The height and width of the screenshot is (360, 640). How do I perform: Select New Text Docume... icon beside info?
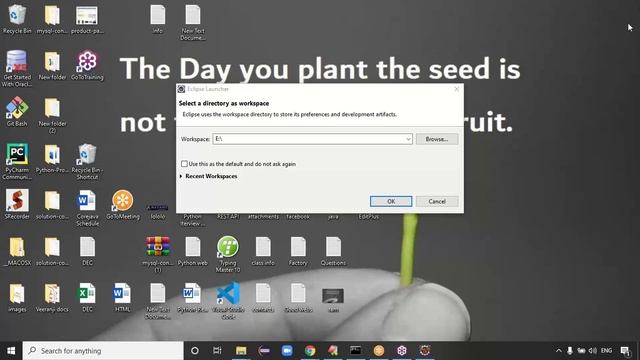coord(193,22)
